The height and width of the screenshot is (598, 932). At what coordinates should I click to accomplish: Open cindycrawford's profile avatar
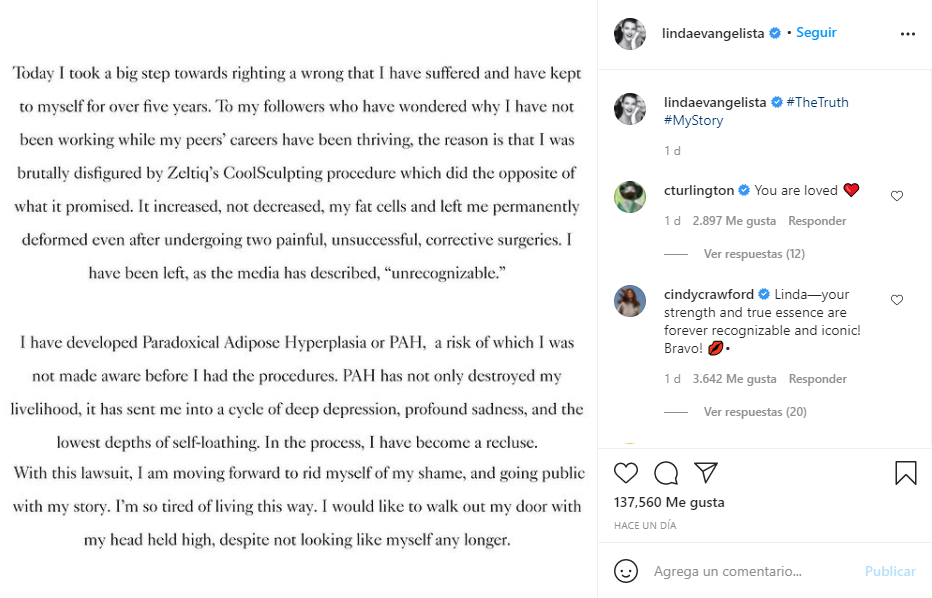[630, 300]
